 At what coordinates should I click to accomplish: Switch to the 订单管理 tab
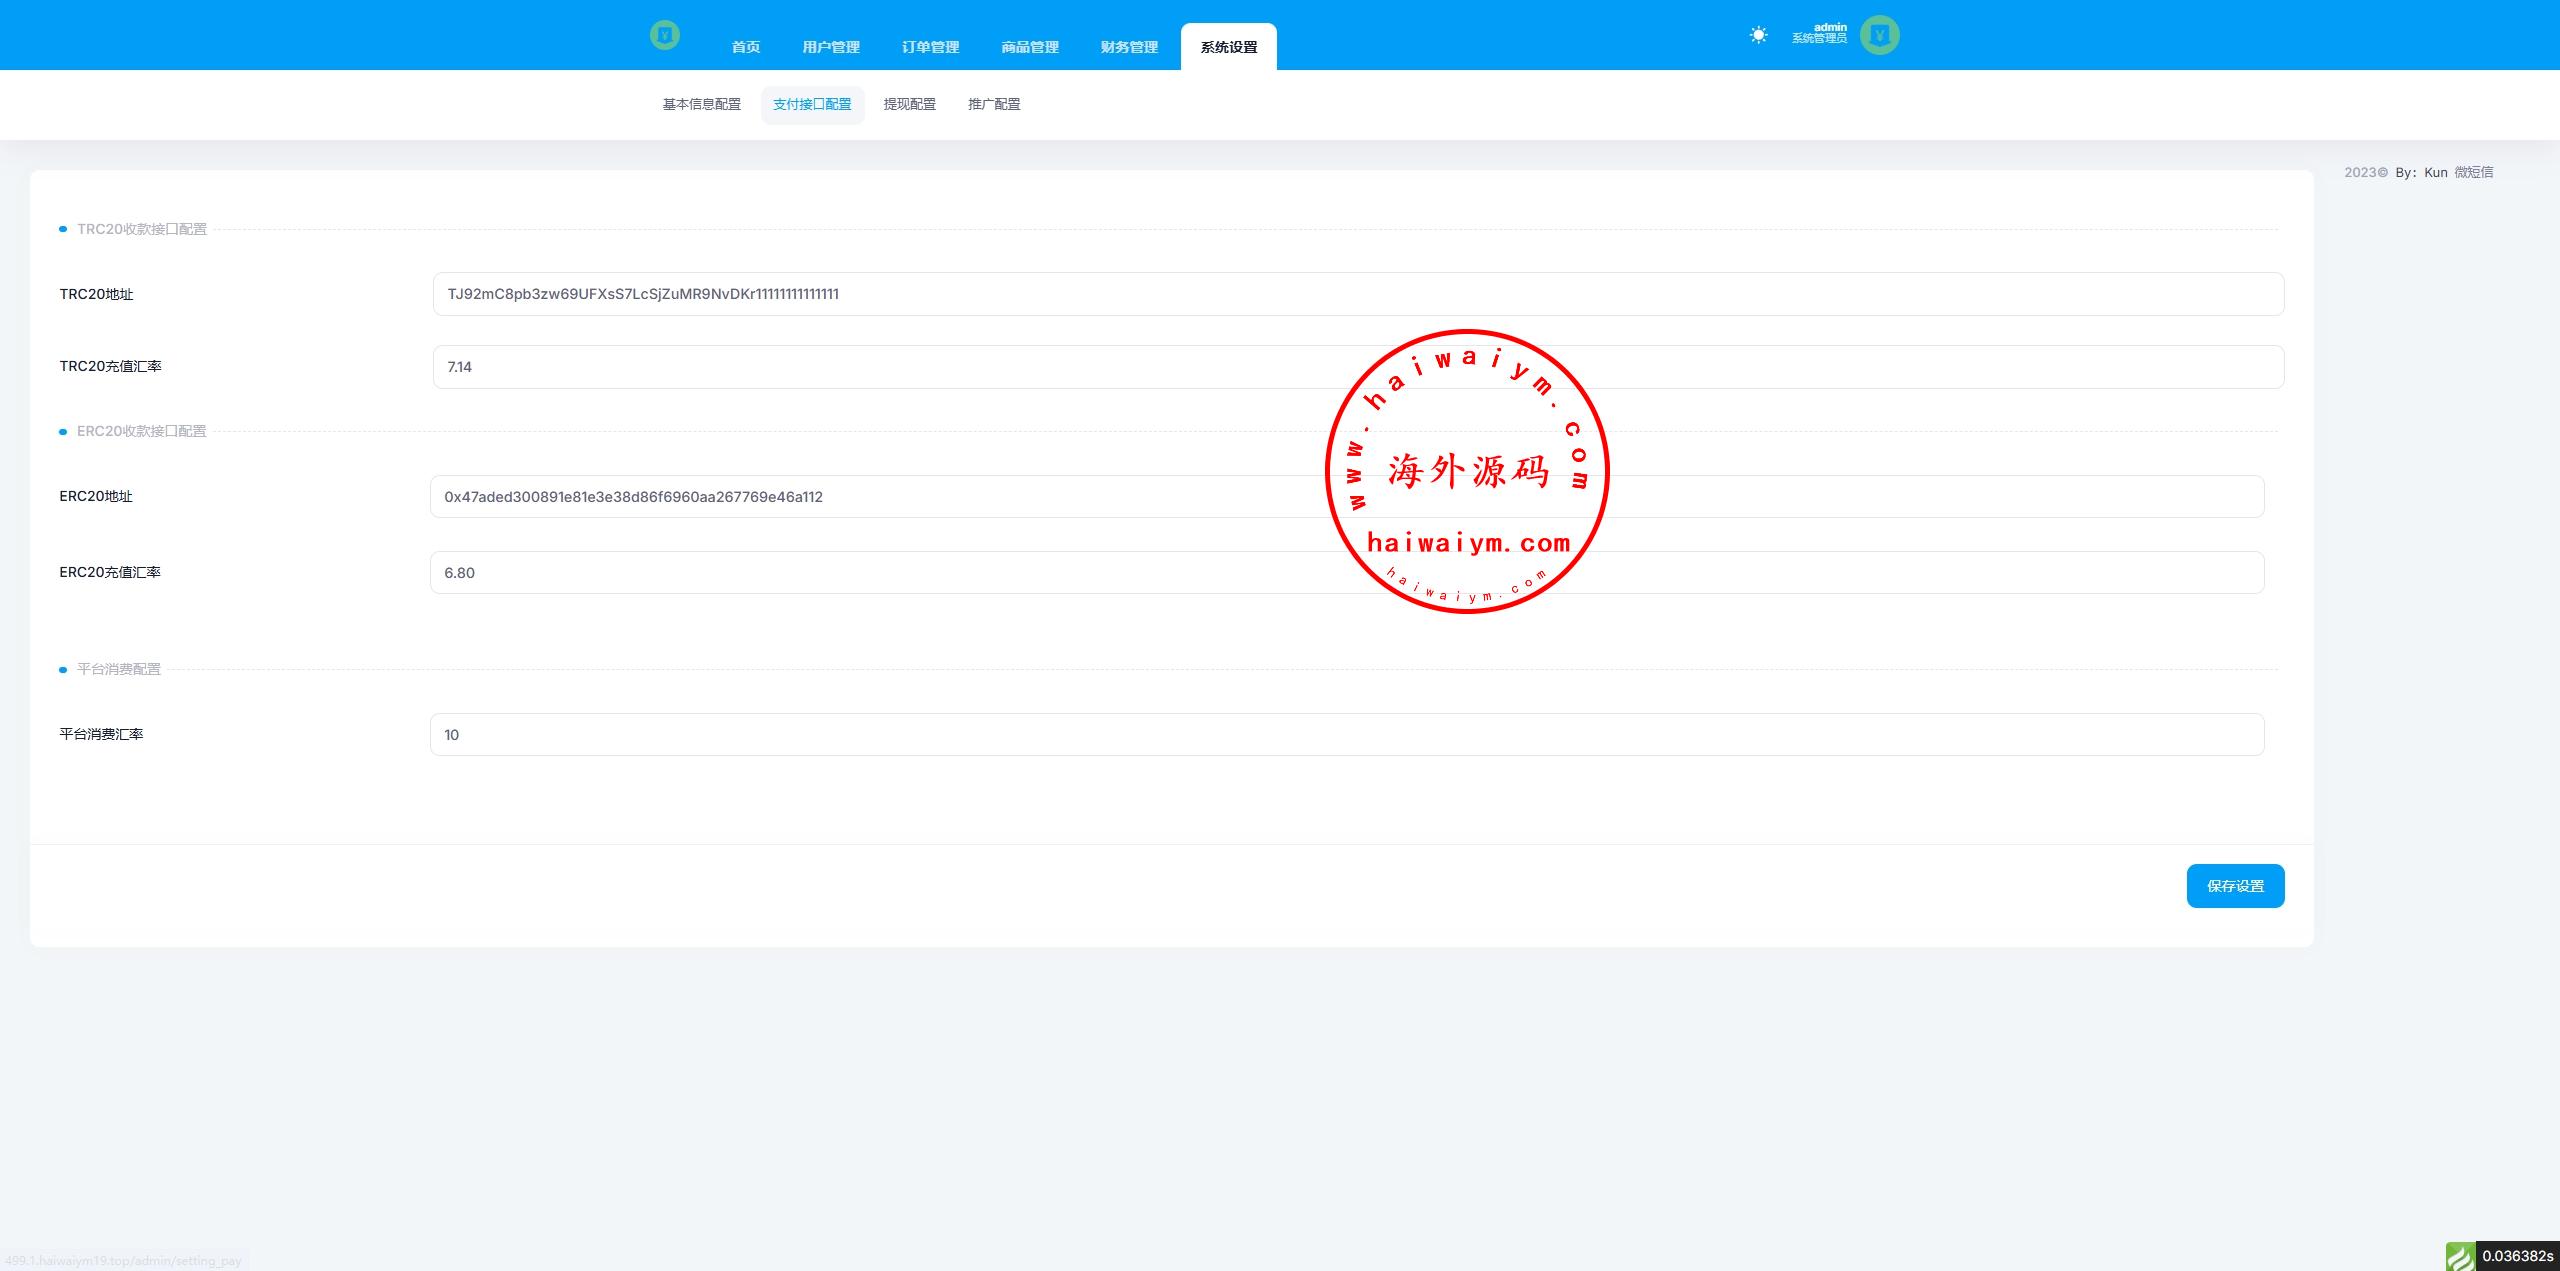click(x=930, y=47)
